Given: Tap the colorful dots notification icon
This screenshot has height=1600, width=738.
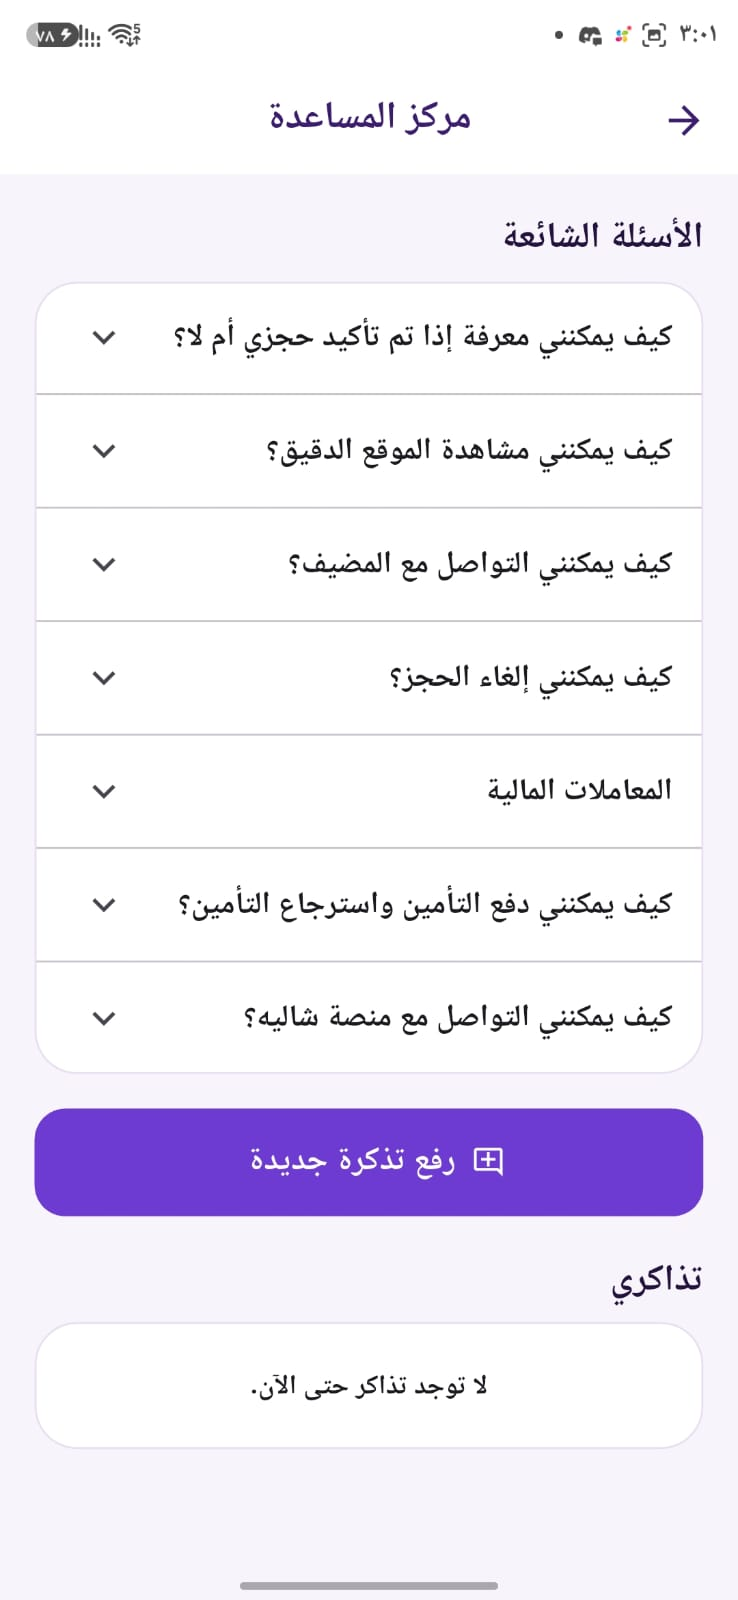Looking at the screenshot, I should (x=622, y=36).
